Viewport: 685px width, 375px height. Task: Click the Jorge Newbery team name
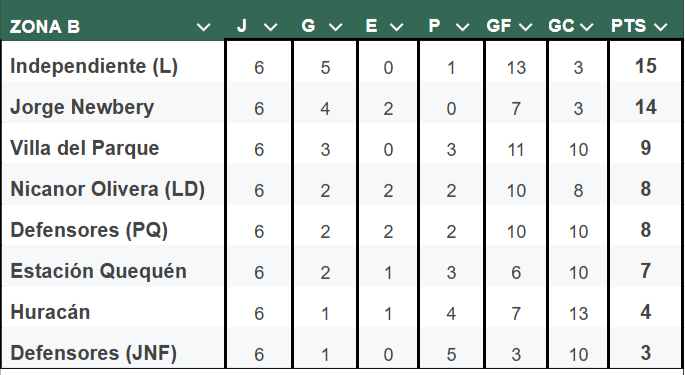82,108
